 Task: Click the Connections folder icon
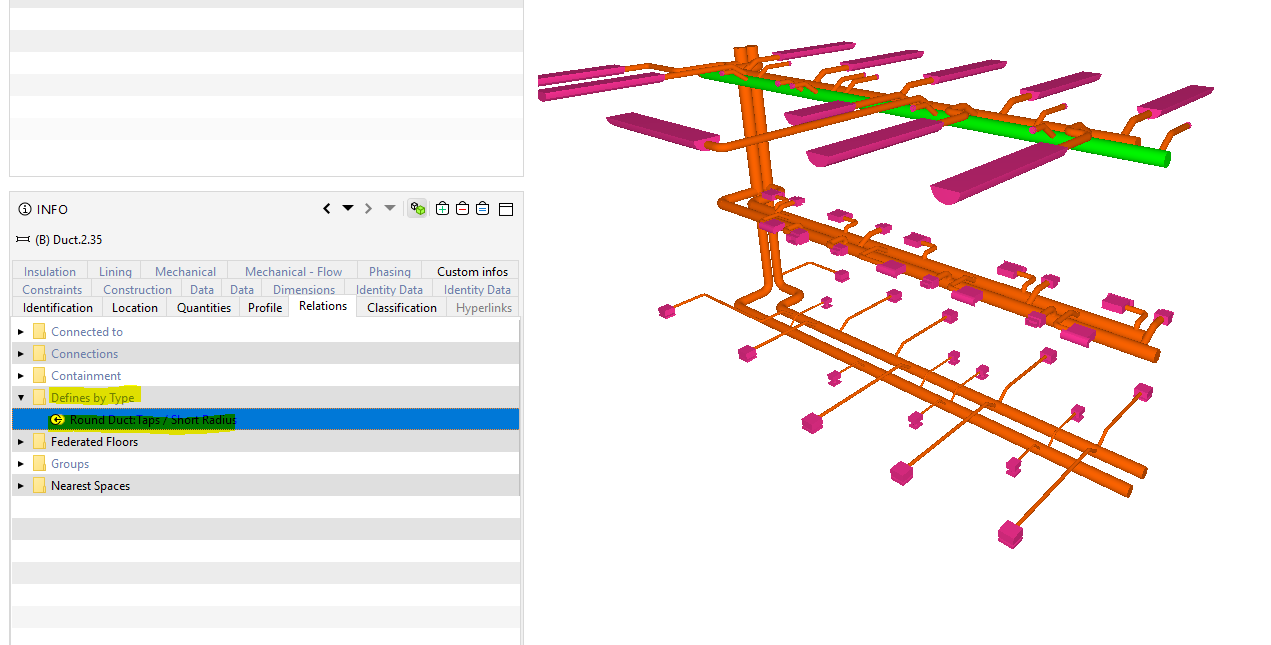[39, 354]
